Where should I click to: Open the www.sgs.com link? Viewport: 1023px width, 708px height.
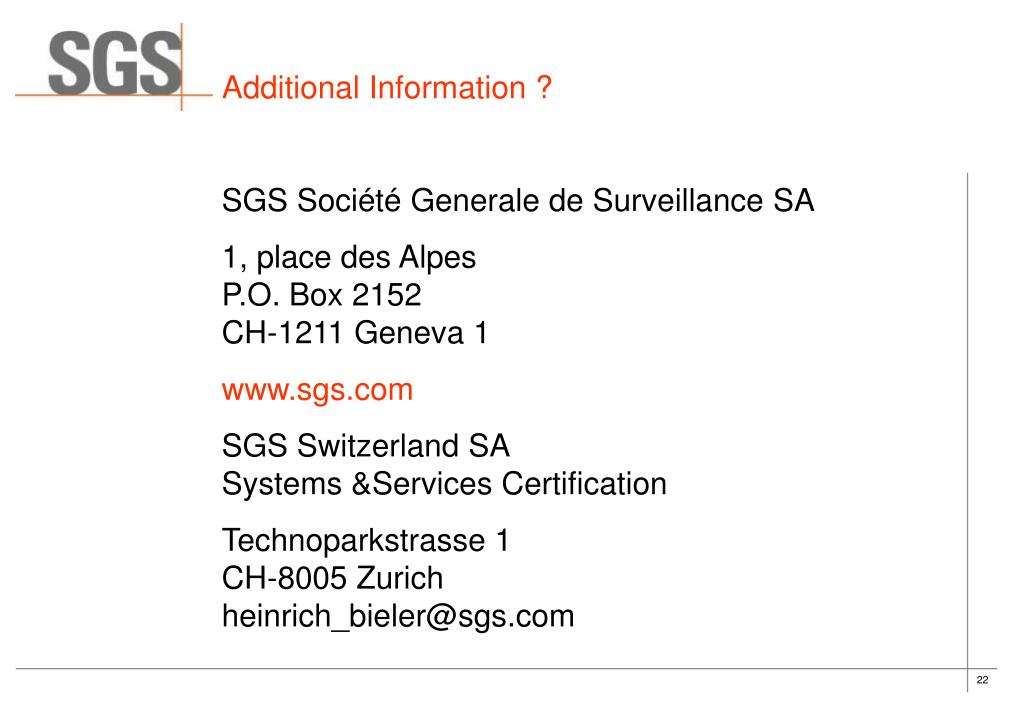coord(317,390)
